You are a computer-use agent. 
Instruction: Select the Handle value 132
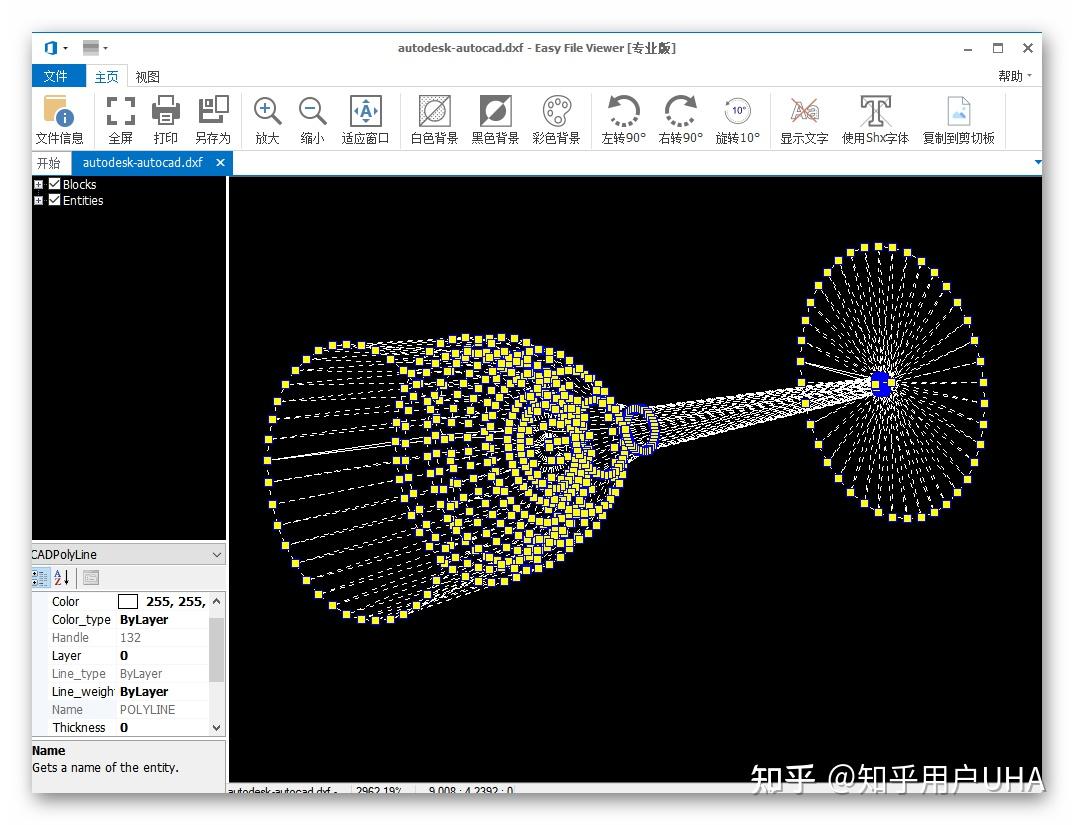130,638
